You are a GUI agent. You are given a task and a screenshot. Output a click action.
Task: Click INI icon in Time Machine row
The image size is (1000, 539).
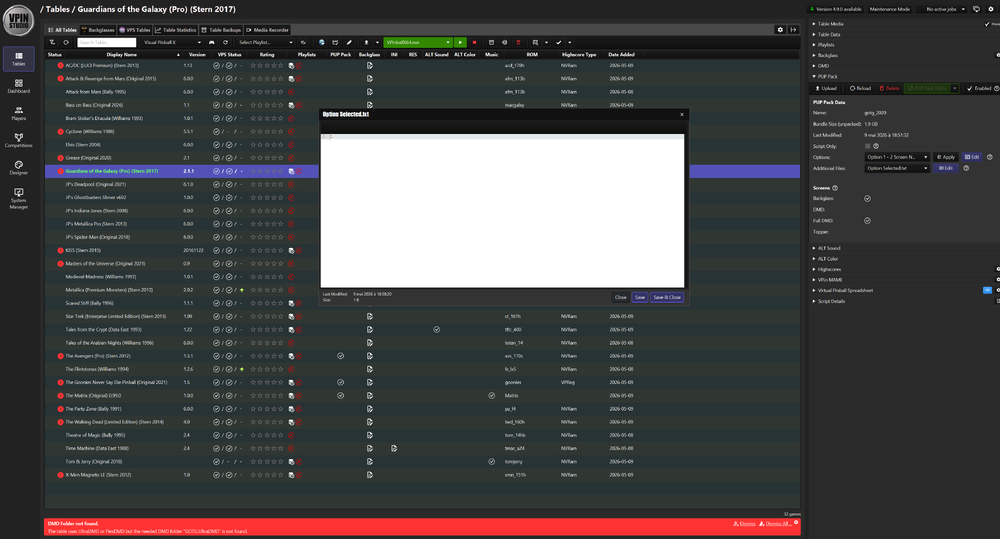(394, 448)
